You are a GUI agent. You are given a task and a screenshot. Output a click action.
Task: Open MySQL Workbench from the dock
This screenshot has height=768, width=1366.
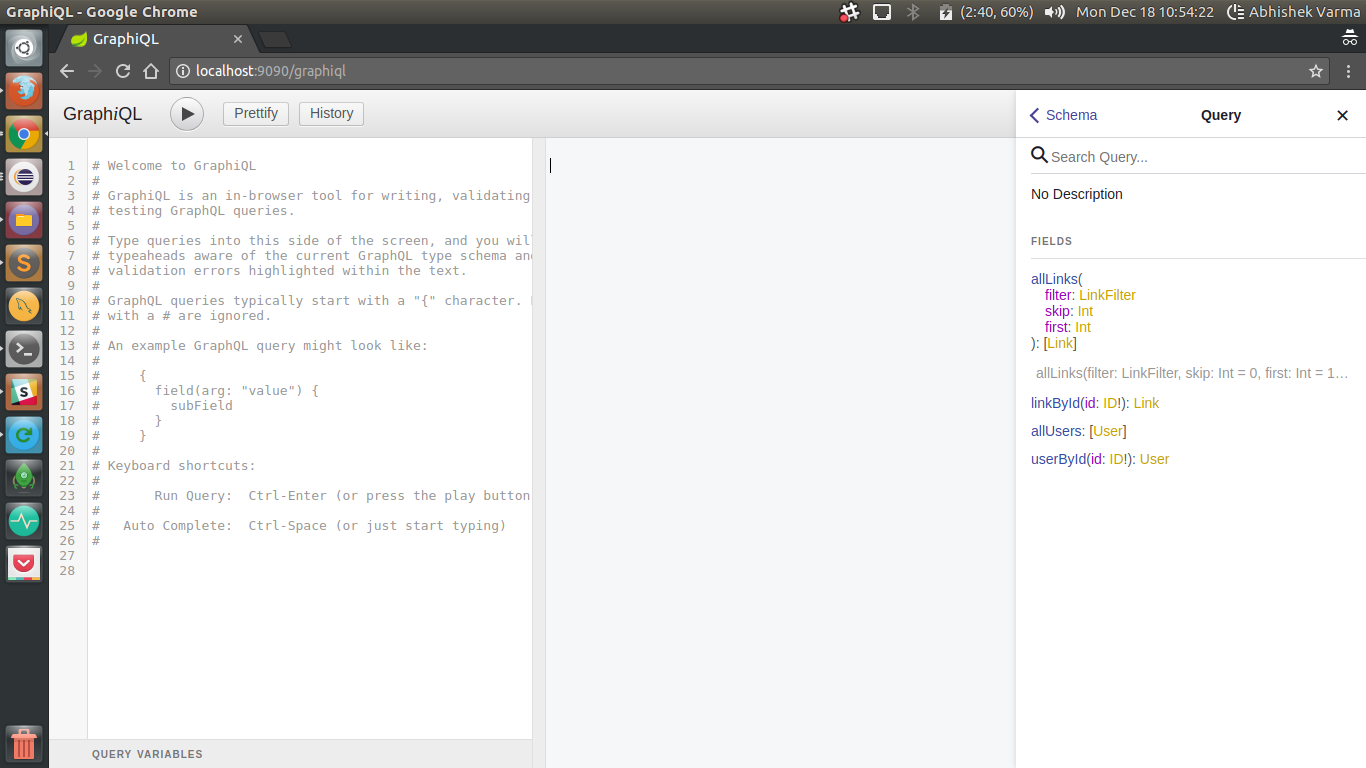[x=24, y=306]
